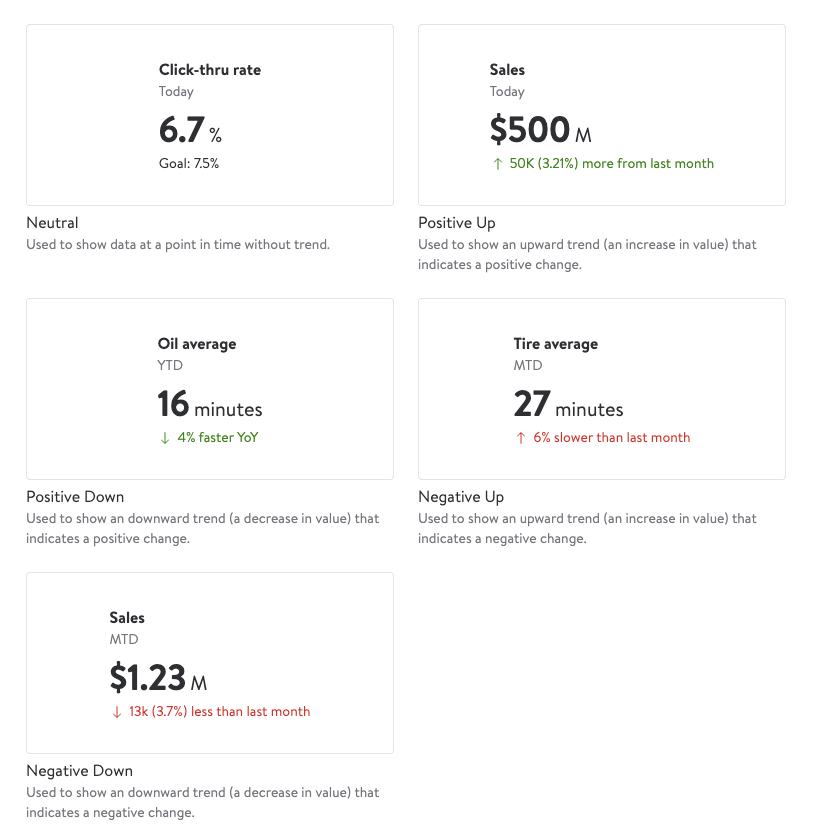Click the 6.7 % click-thru value
This screenshot has width=818, height=840.
click(x=190, y=131)
